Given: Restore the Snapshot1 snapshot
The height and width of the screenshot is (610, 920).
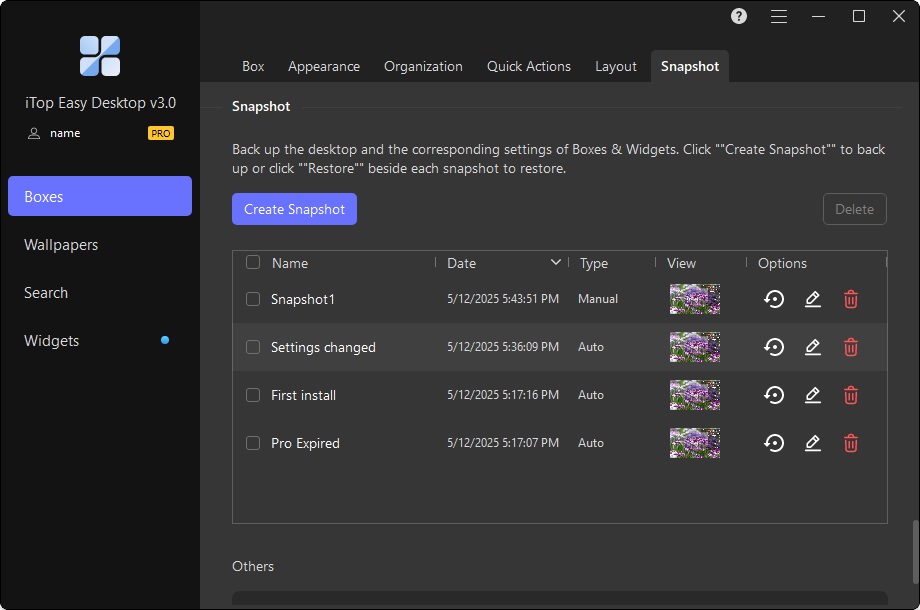Looking at the screenshot, I should [x=774, y=299].
